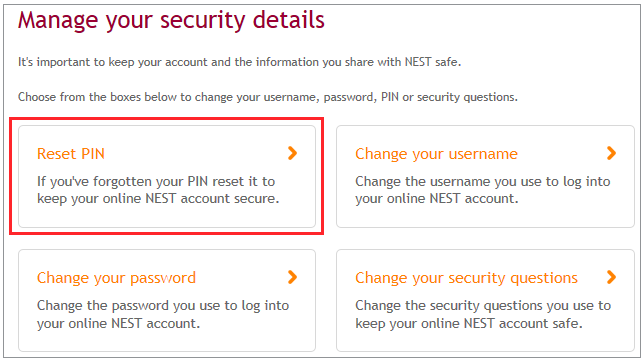Open the Change your username link
Image resolution: width=644 pixels, height=360 pixels.
tap(436, 154)
